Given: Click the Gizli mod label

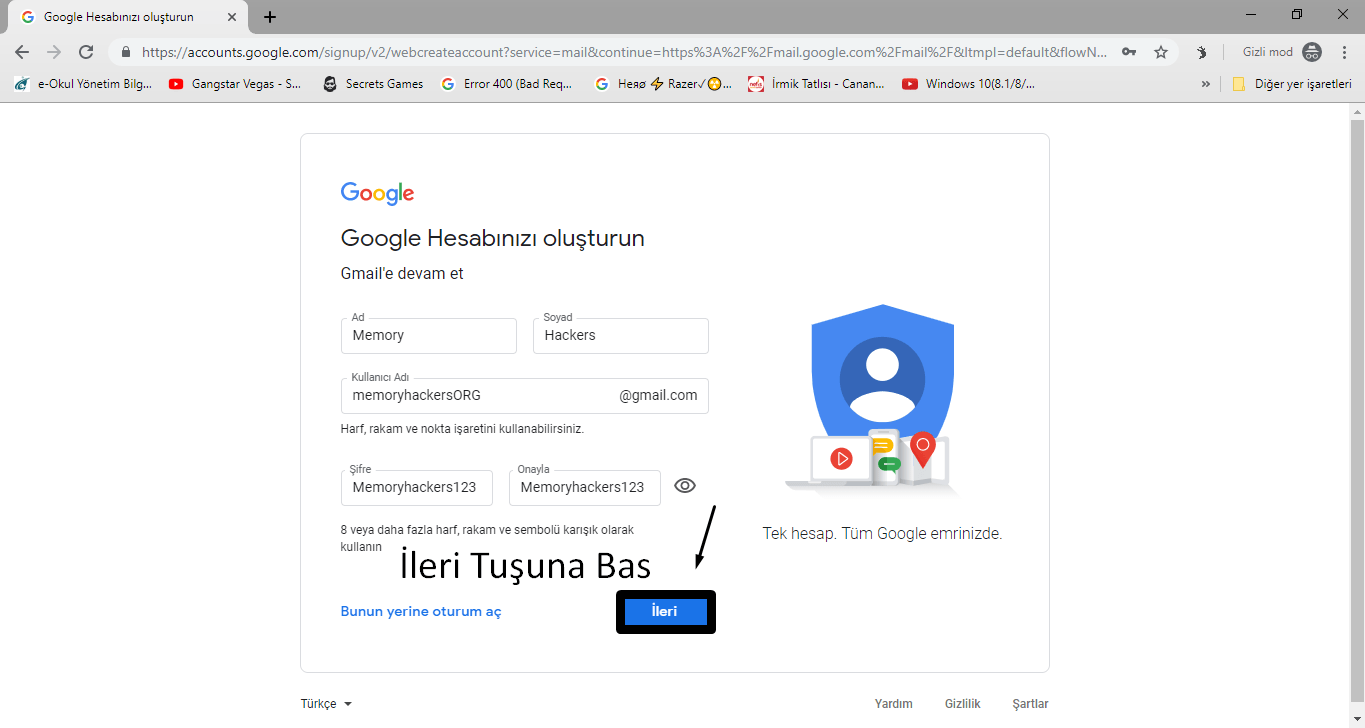Looking at the screenshot, I should 1267,52.
